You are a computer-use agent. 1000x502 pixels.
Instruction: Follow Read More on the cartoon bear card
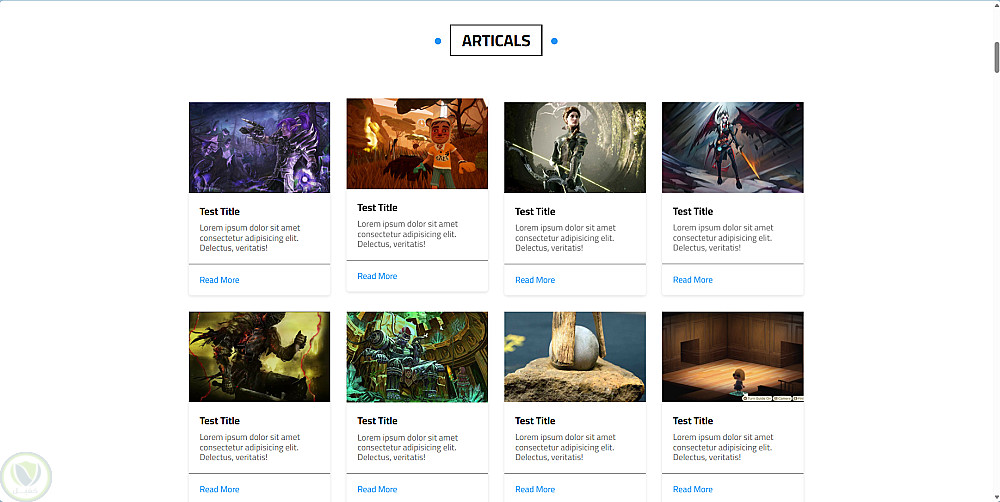[377, 276]
